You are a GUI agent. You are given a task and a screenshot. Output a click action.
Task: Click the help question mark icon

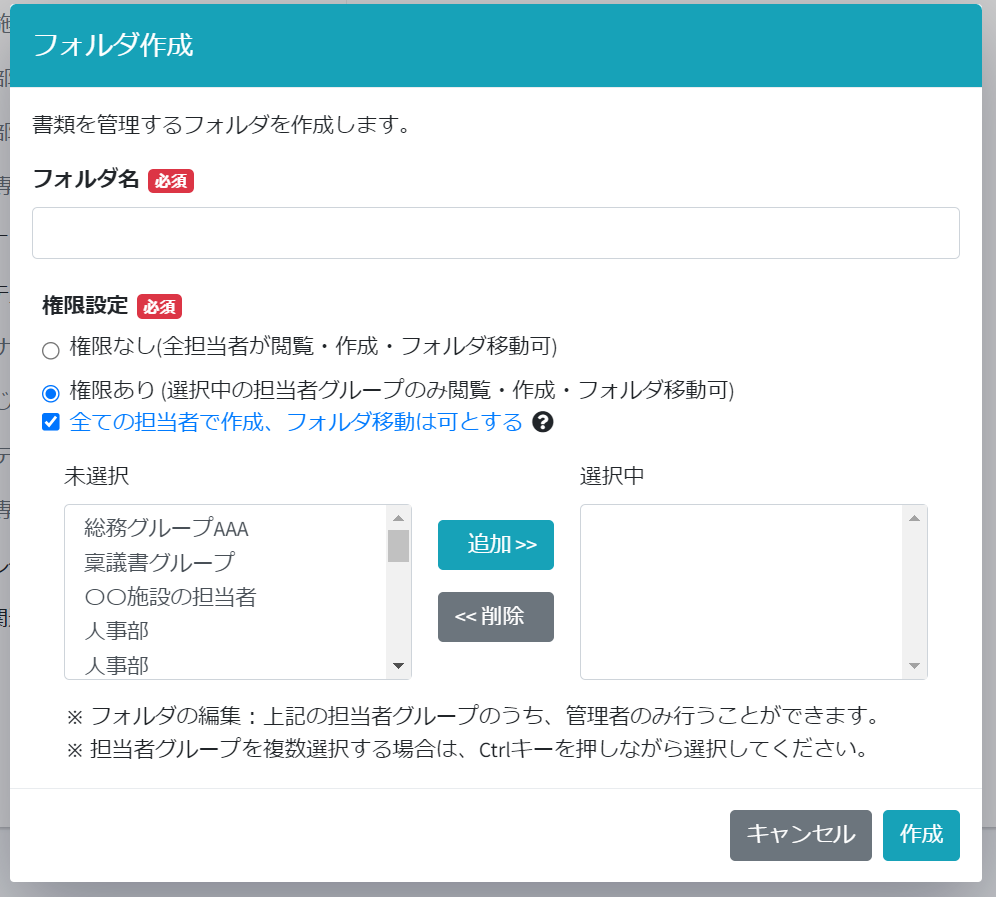[543, 422]
